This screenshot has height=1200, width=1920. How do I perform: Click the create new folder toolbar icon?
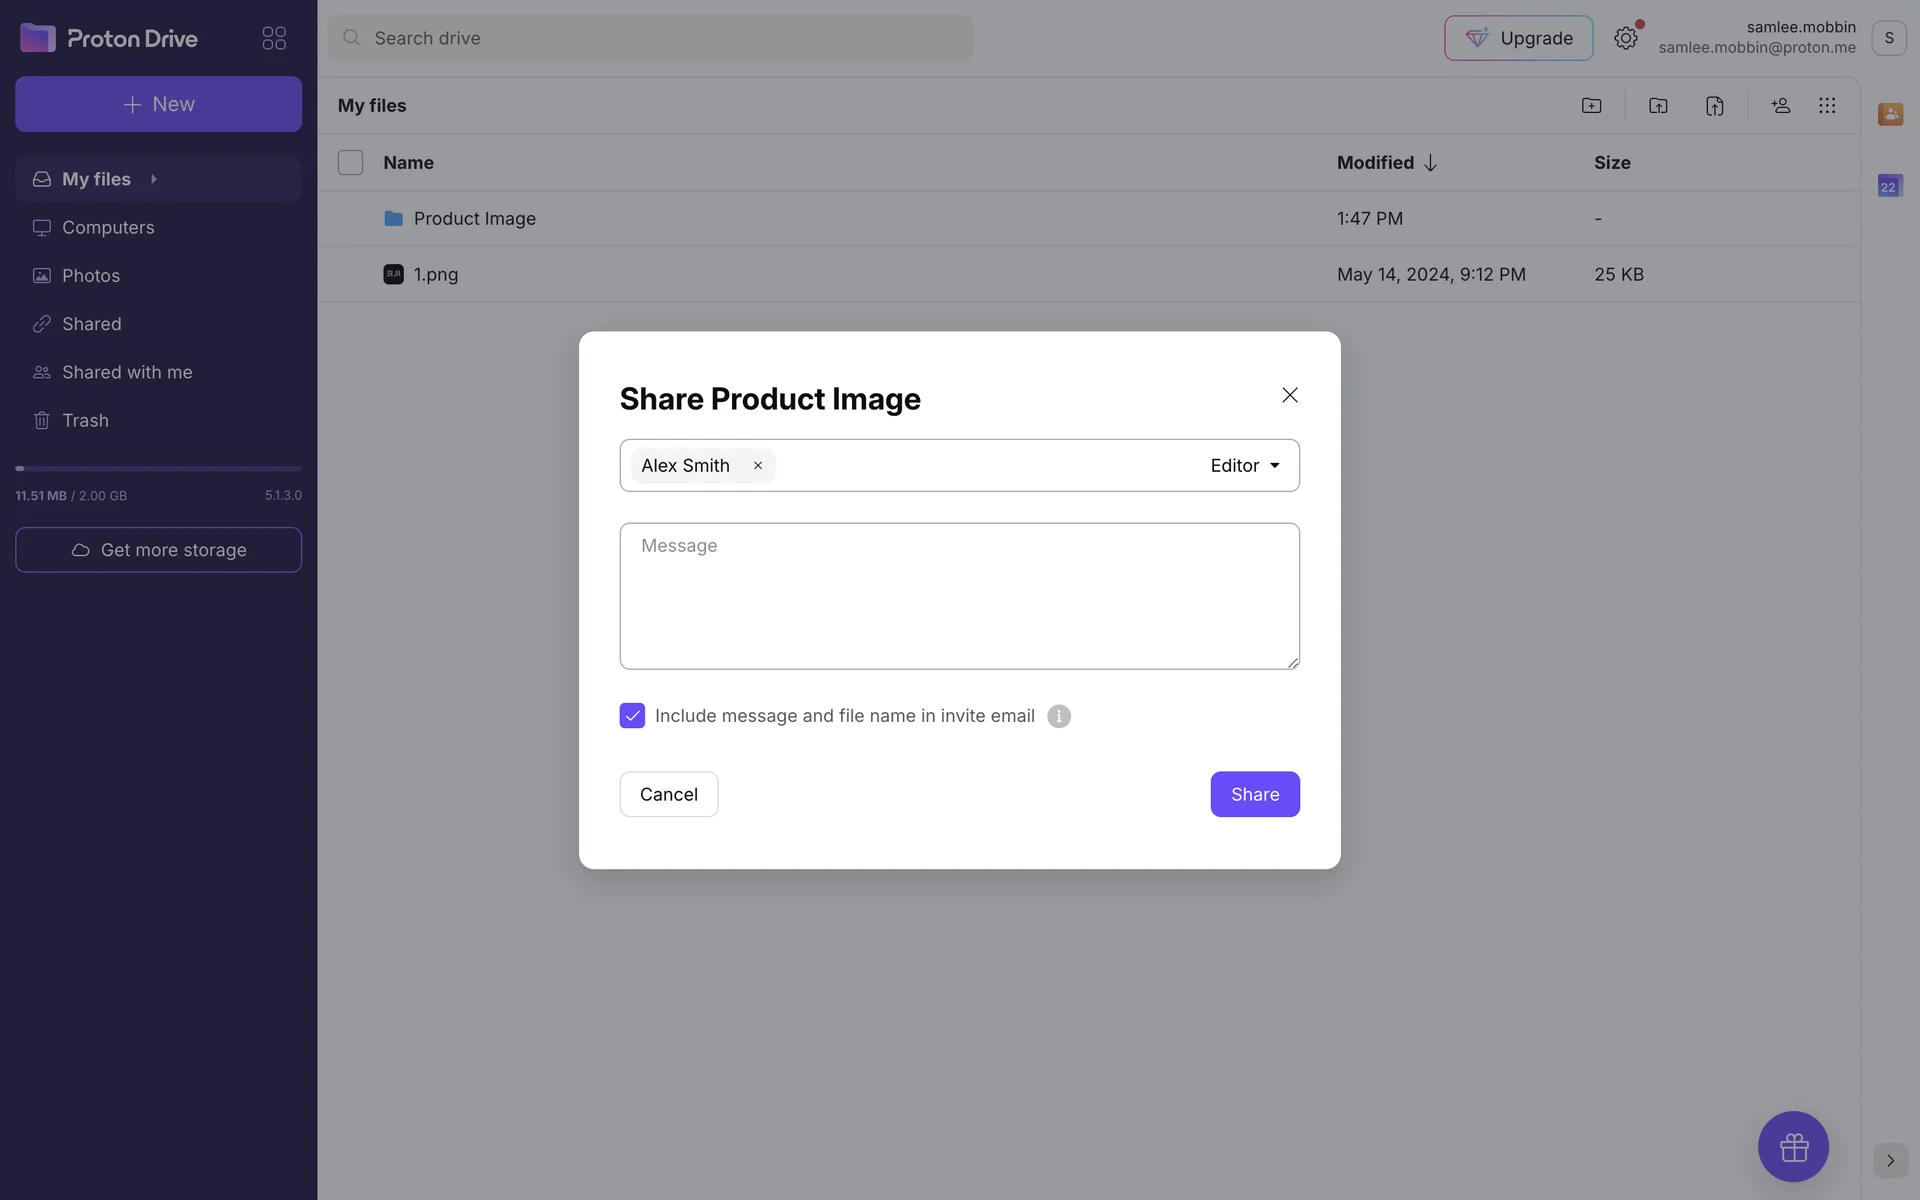tap(1591, 106)
